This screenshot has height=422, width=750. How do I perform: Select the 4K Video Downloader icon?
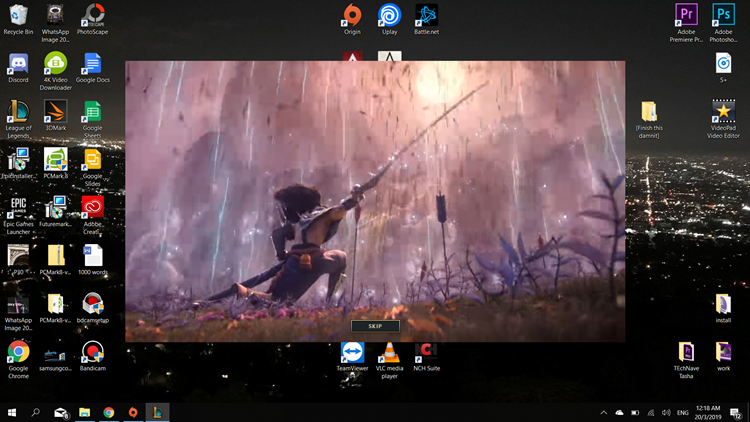pos(55,71)
